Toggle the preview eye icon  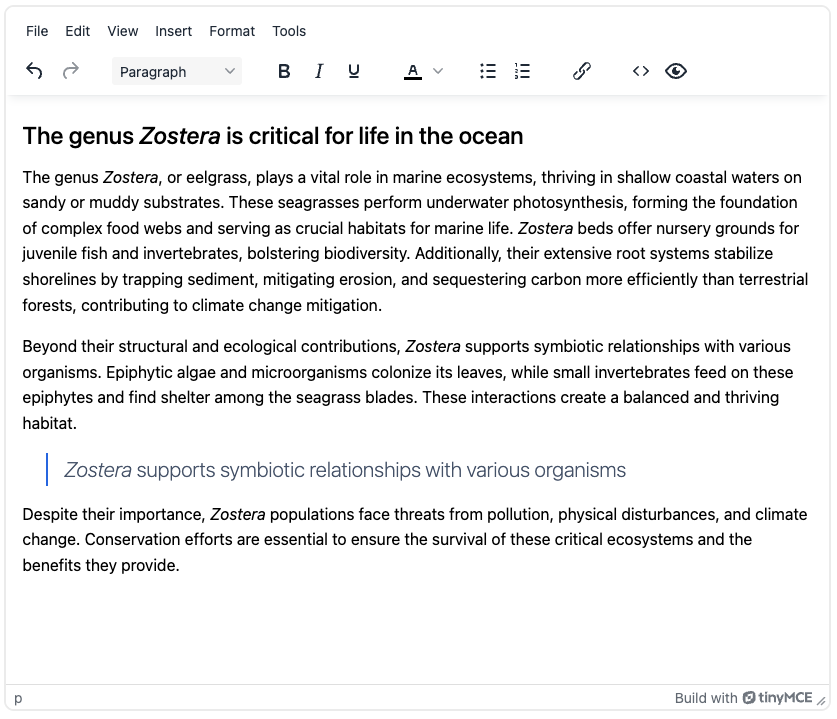(676, 71)
